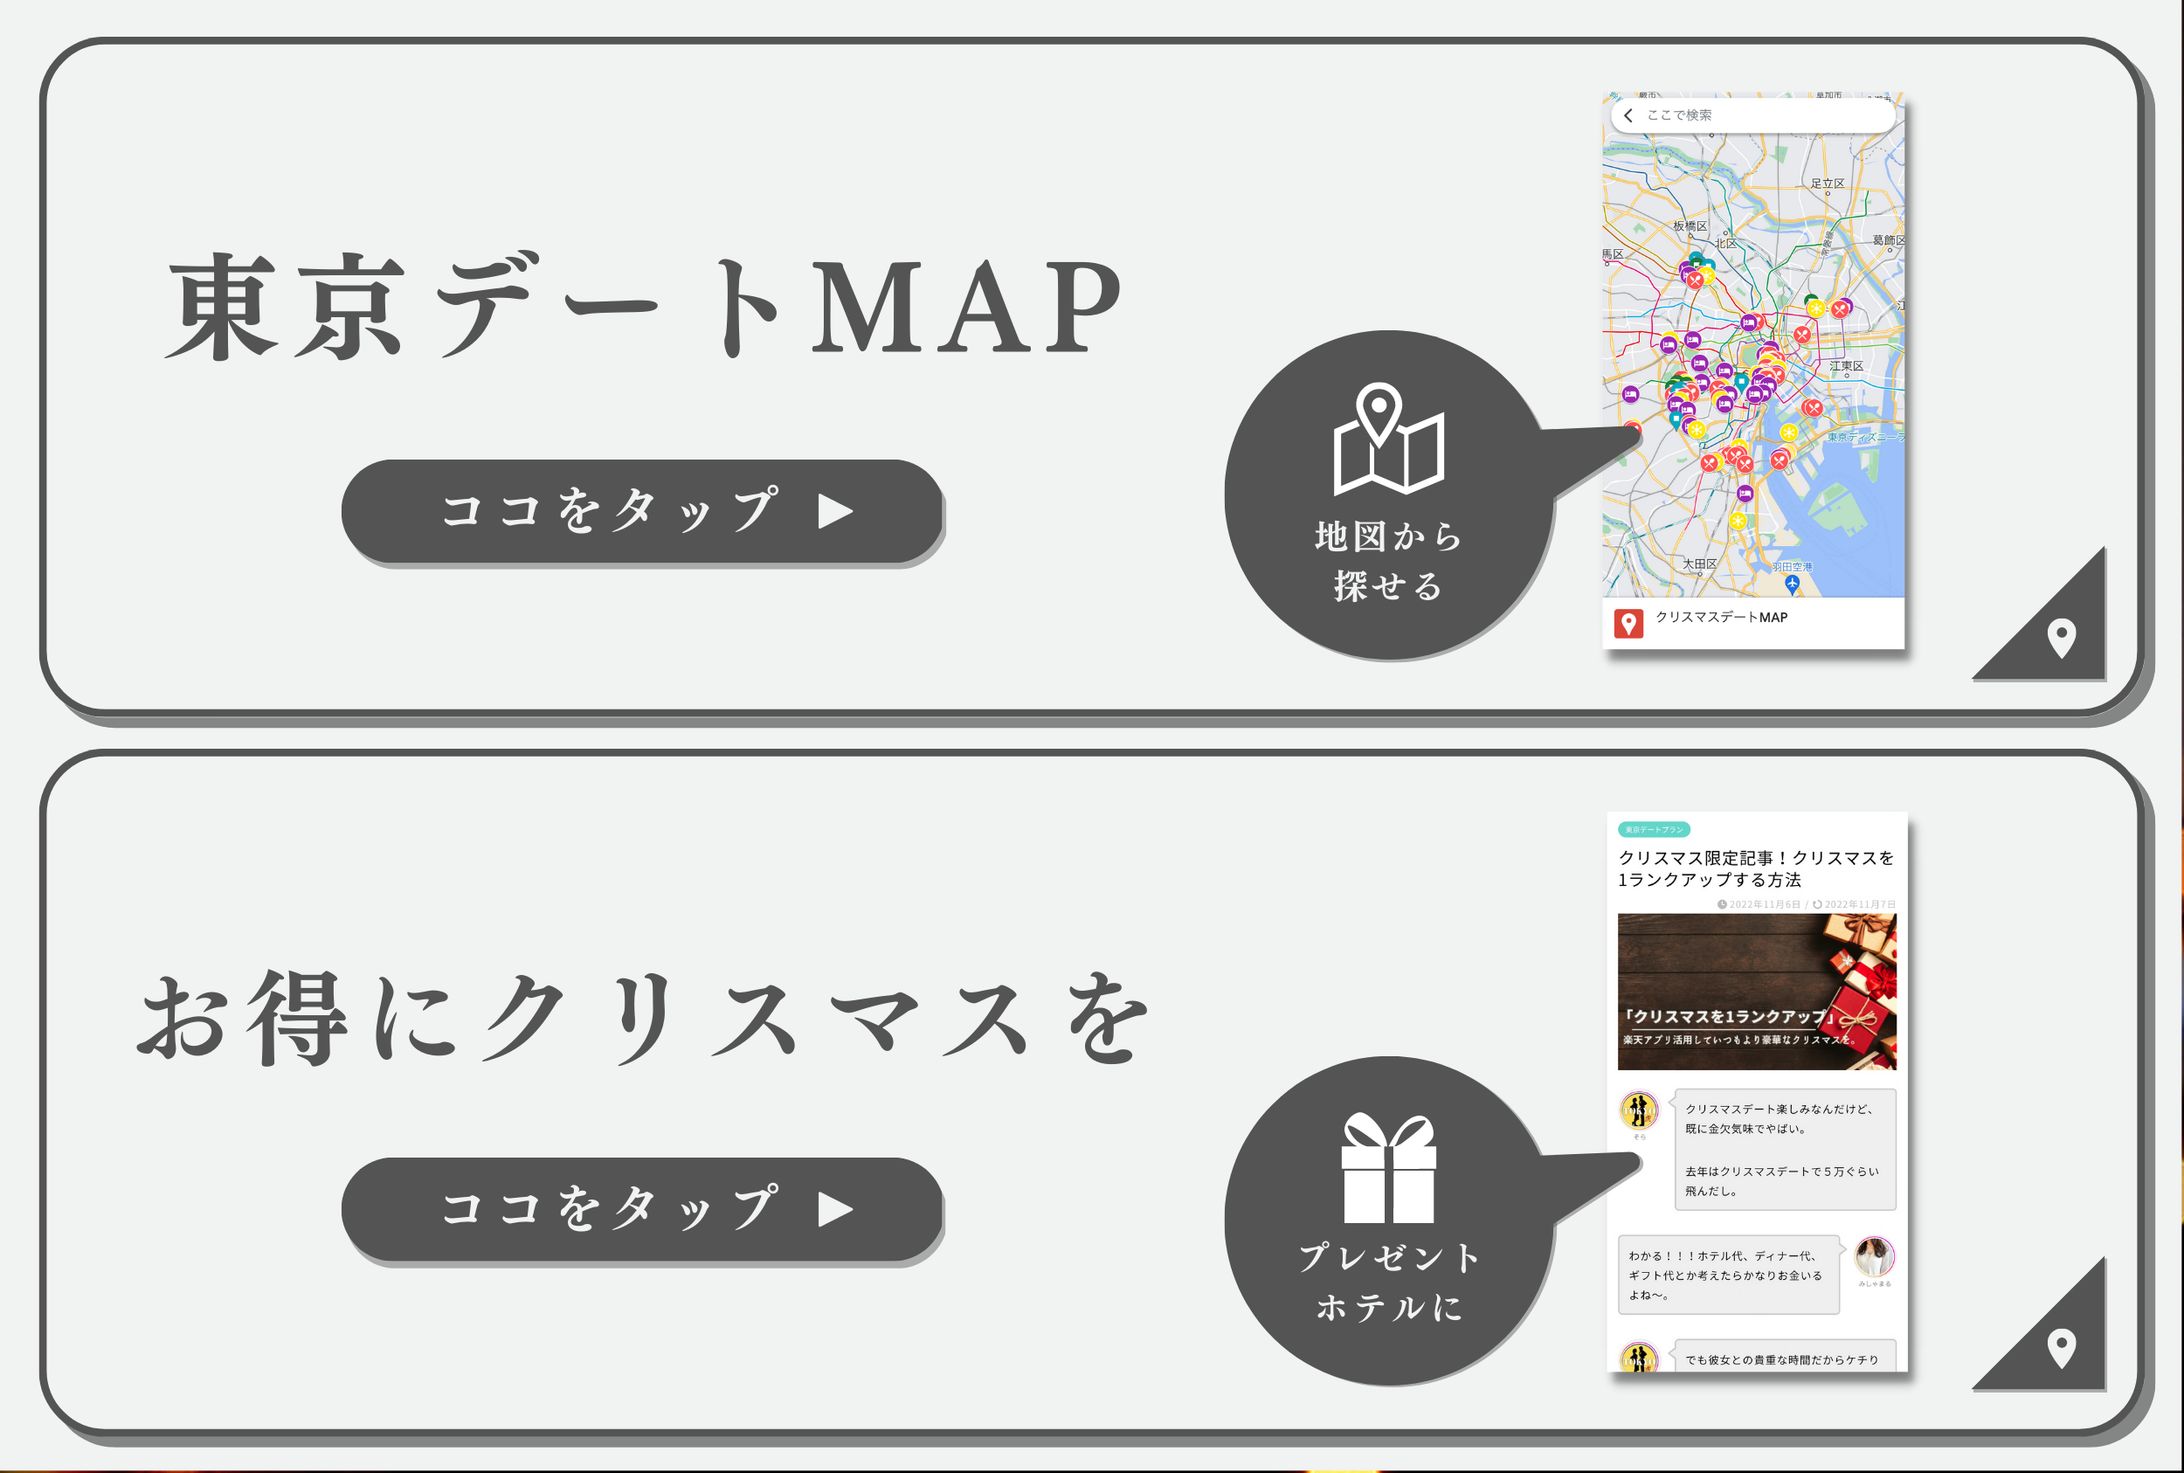Click the chat bubble starting わかる！！！ホテル代
This screenshot has height=1473, width=2184.
(1729, 1275)
